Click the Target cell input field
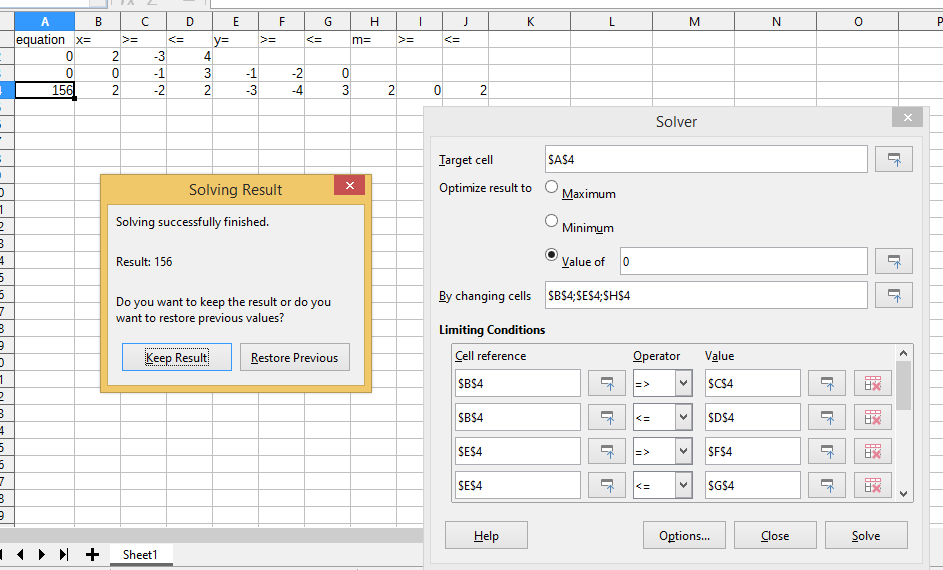The width and height of the screenshot is (943, 570). click(705, 159)
